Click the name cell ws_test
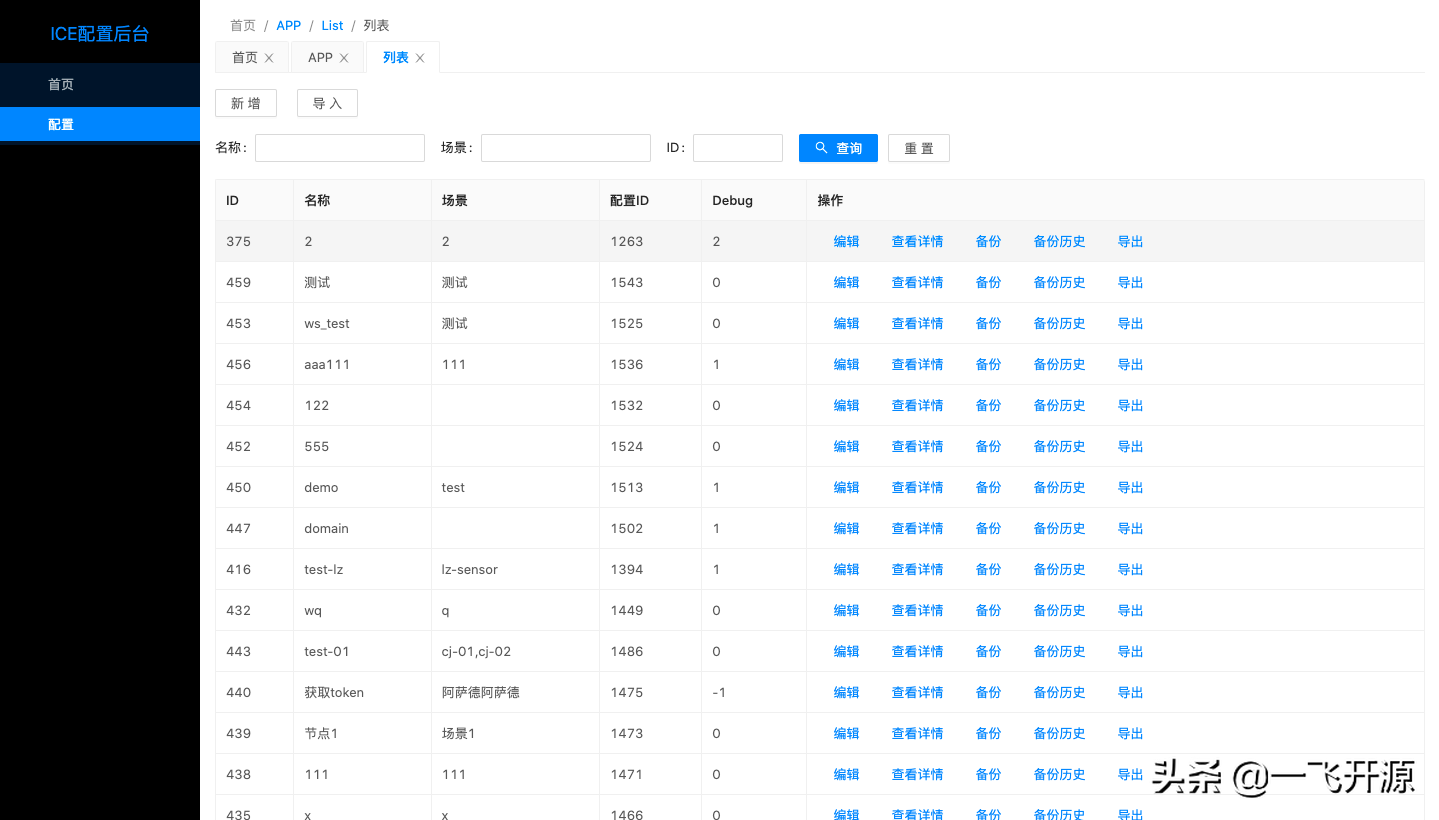 [x=327, y=323]
